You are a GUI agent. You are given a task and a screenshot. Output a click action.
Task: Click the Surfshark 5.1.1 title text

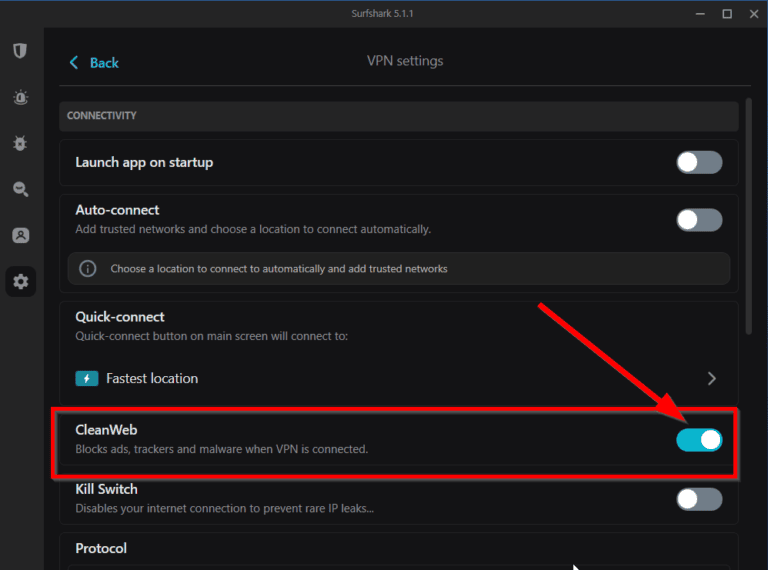point(382,14)
